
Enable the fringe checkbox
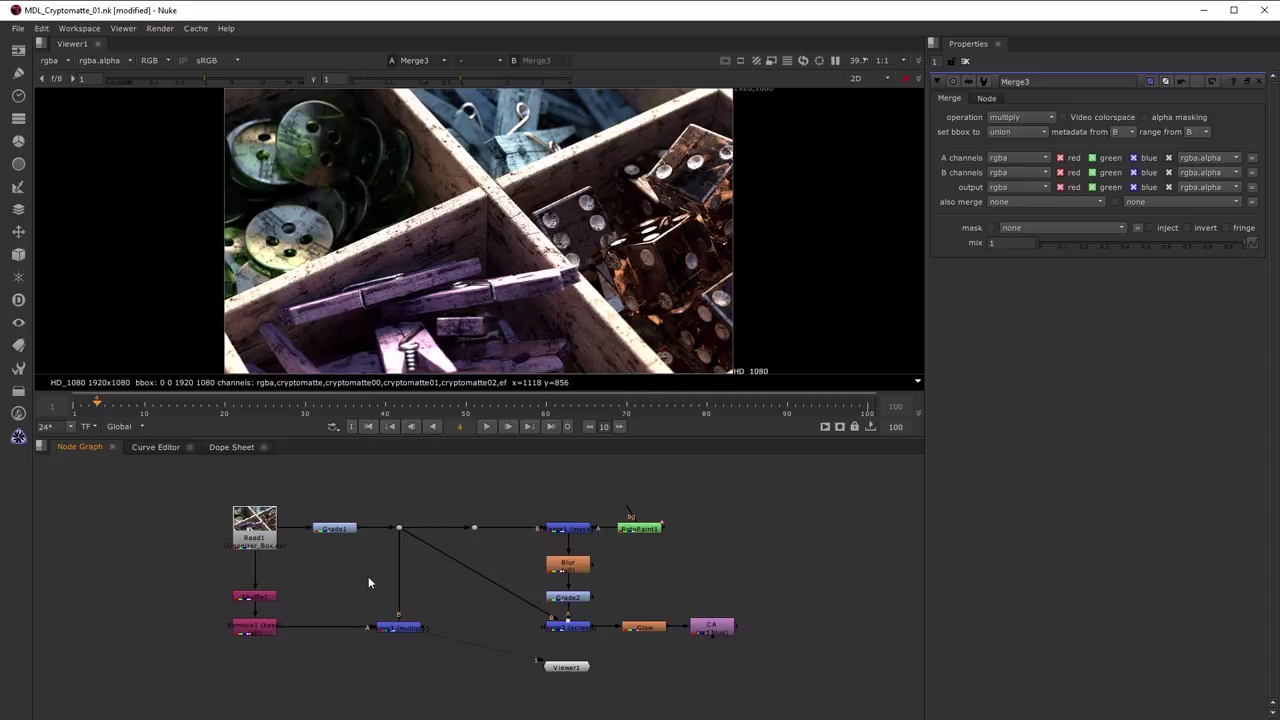pos(1225,228)
